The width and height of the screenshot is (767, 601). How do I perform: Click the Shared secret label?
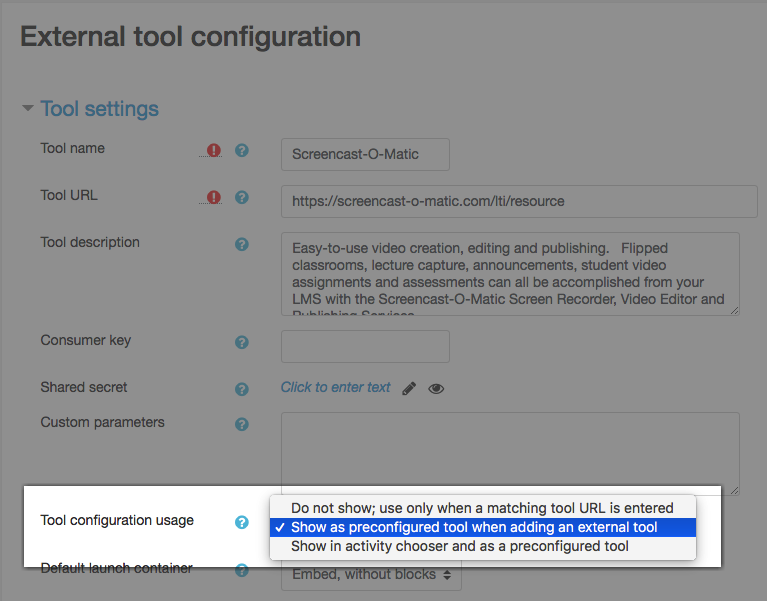(84, 387)
